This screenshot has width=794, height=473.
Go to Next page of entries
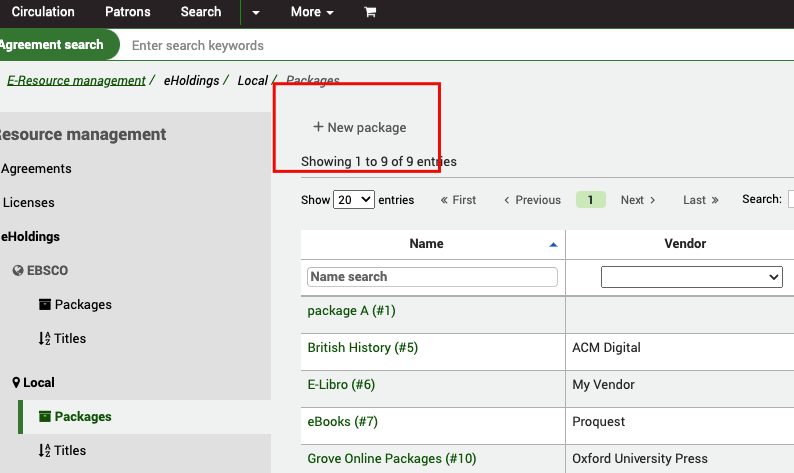tap(638, 200)
